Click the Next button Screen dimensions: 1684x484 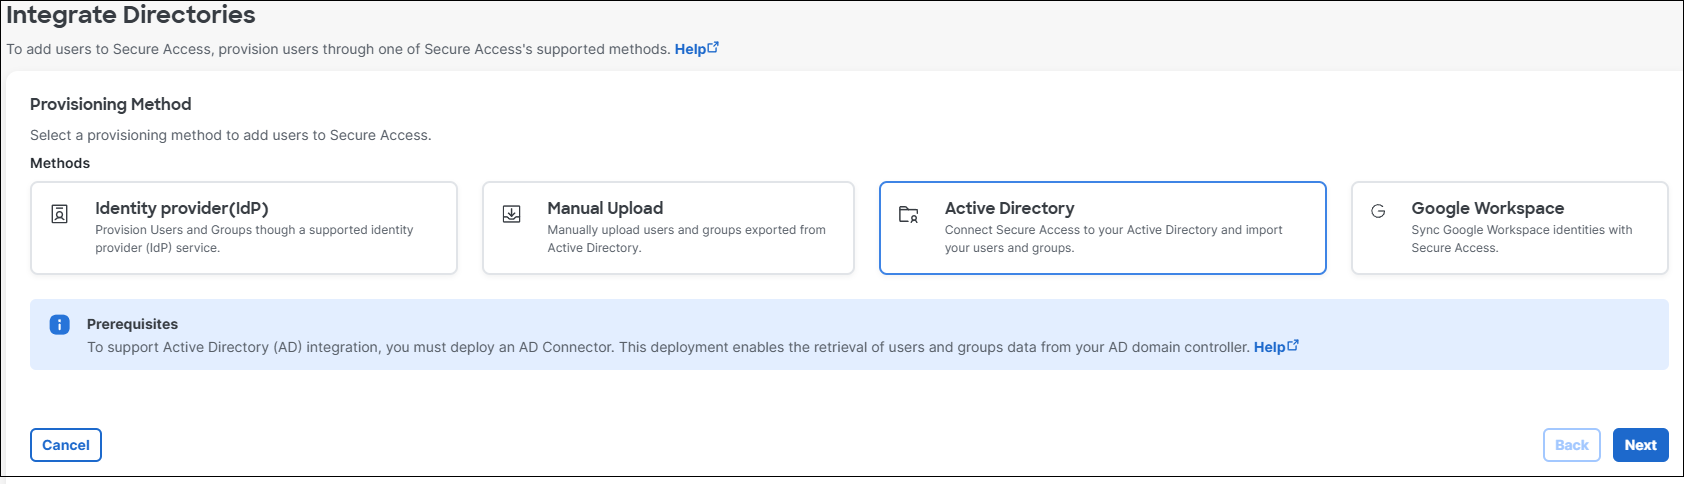[1640, 445]
